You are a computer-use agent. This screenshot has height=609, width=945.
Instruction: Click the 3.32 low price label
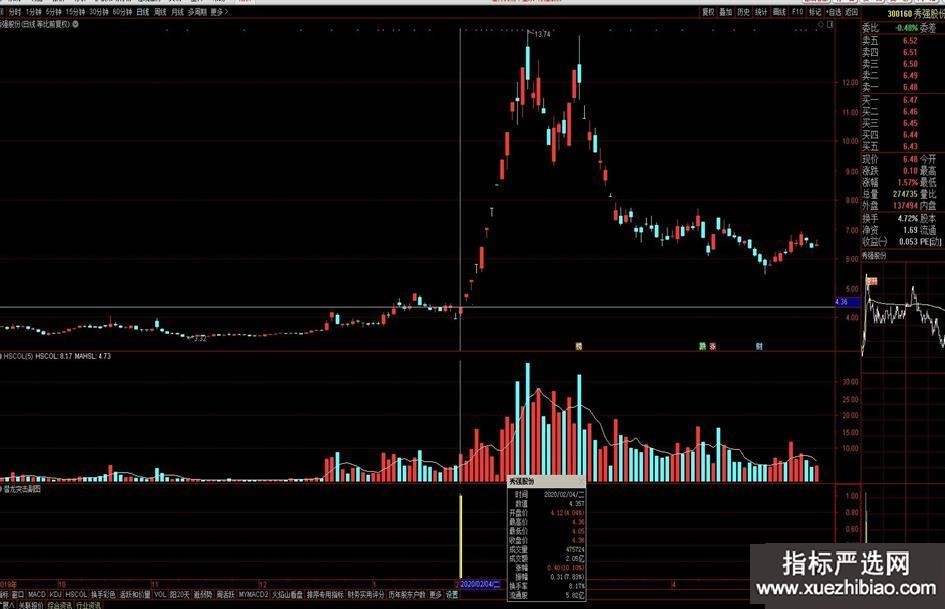pyautogui.click(x=199, y=339)
